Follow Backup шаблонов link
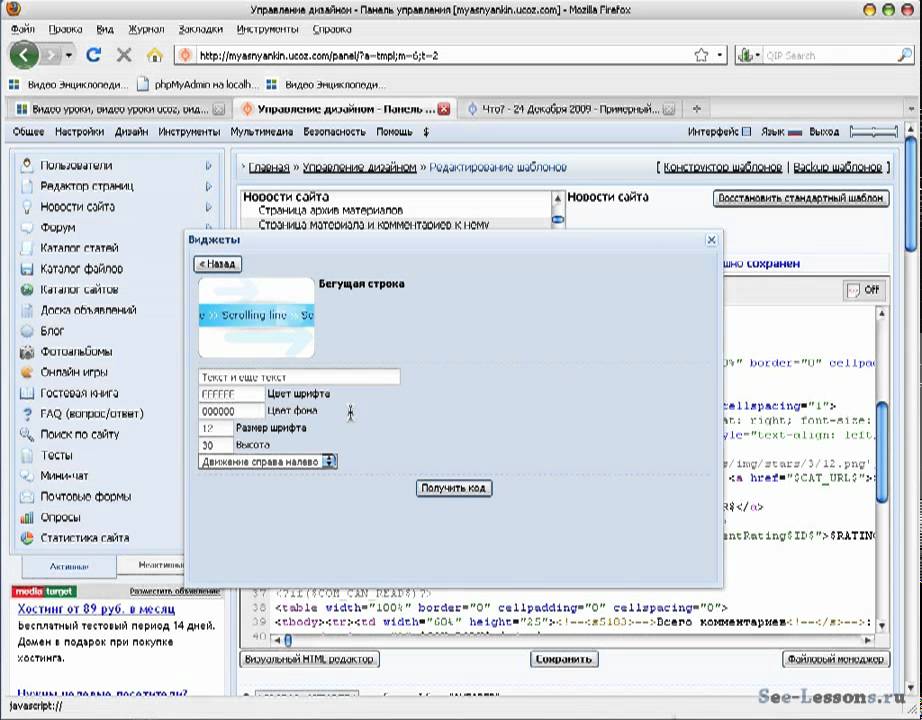 837,168
